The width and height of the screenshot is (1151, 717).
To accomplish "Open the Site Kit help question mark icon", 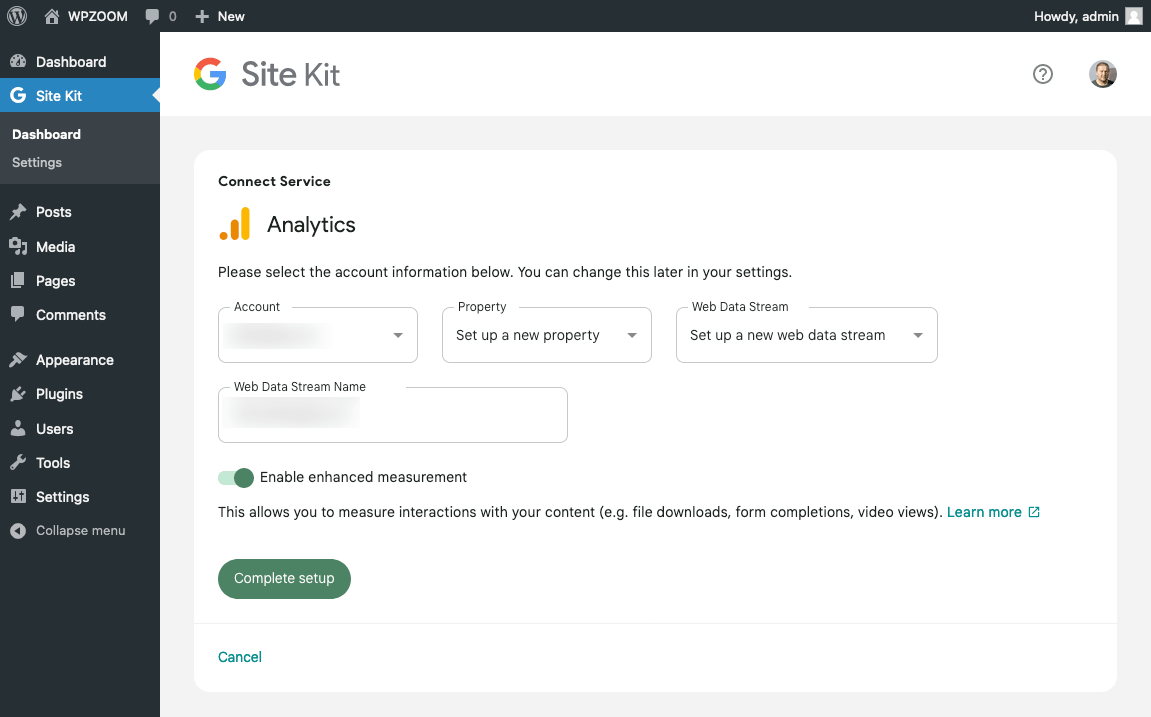I will point(1042,74).
